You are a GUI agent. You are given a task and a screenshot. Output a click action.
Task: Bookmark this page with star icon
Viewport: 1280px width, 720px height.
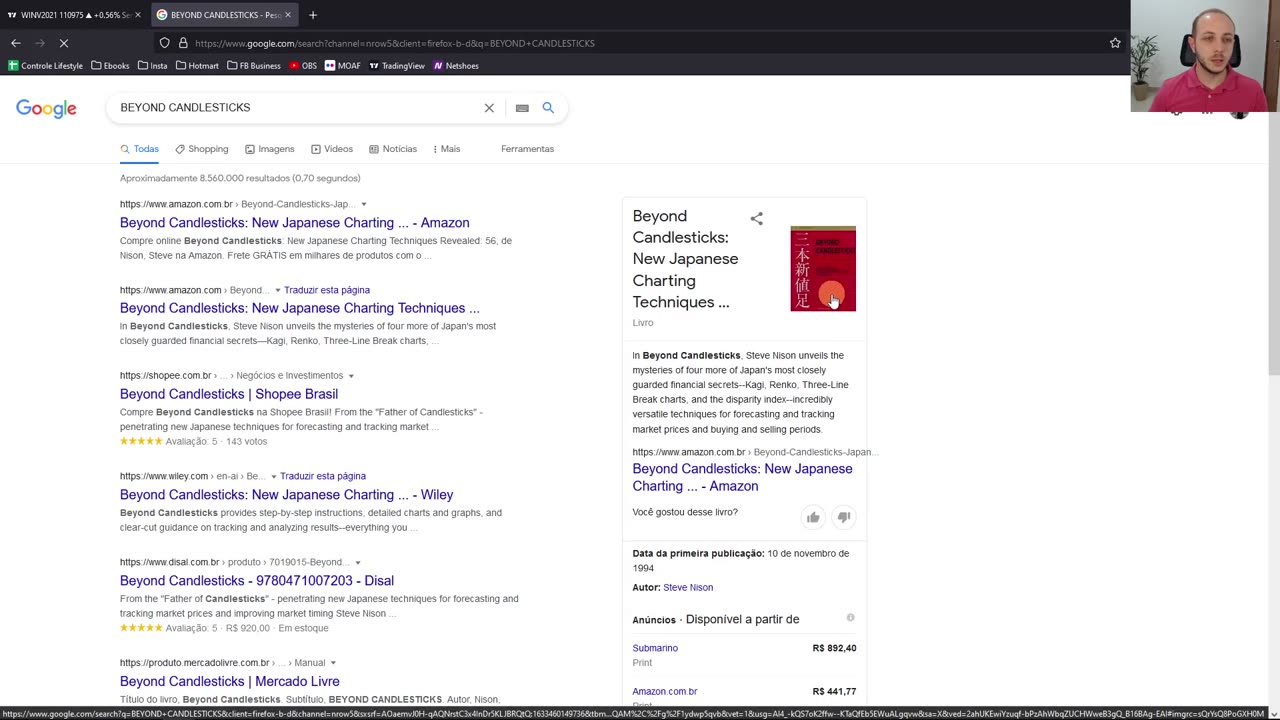1115,43
